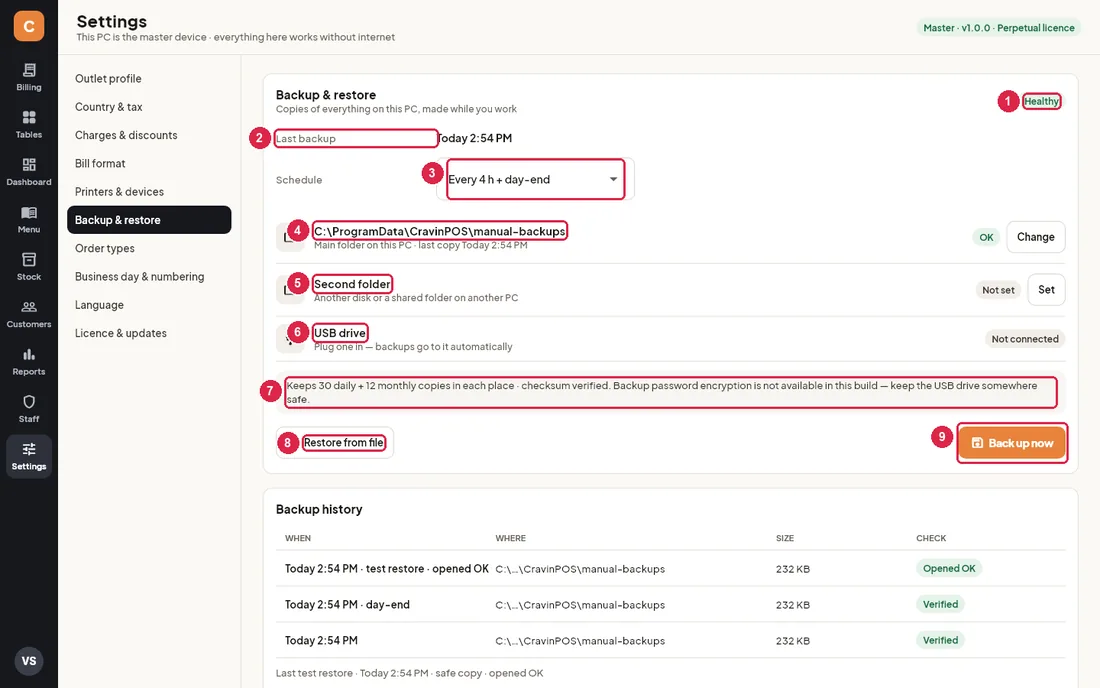
Task: Click the orange C app logo
Action: pos(29,26)
